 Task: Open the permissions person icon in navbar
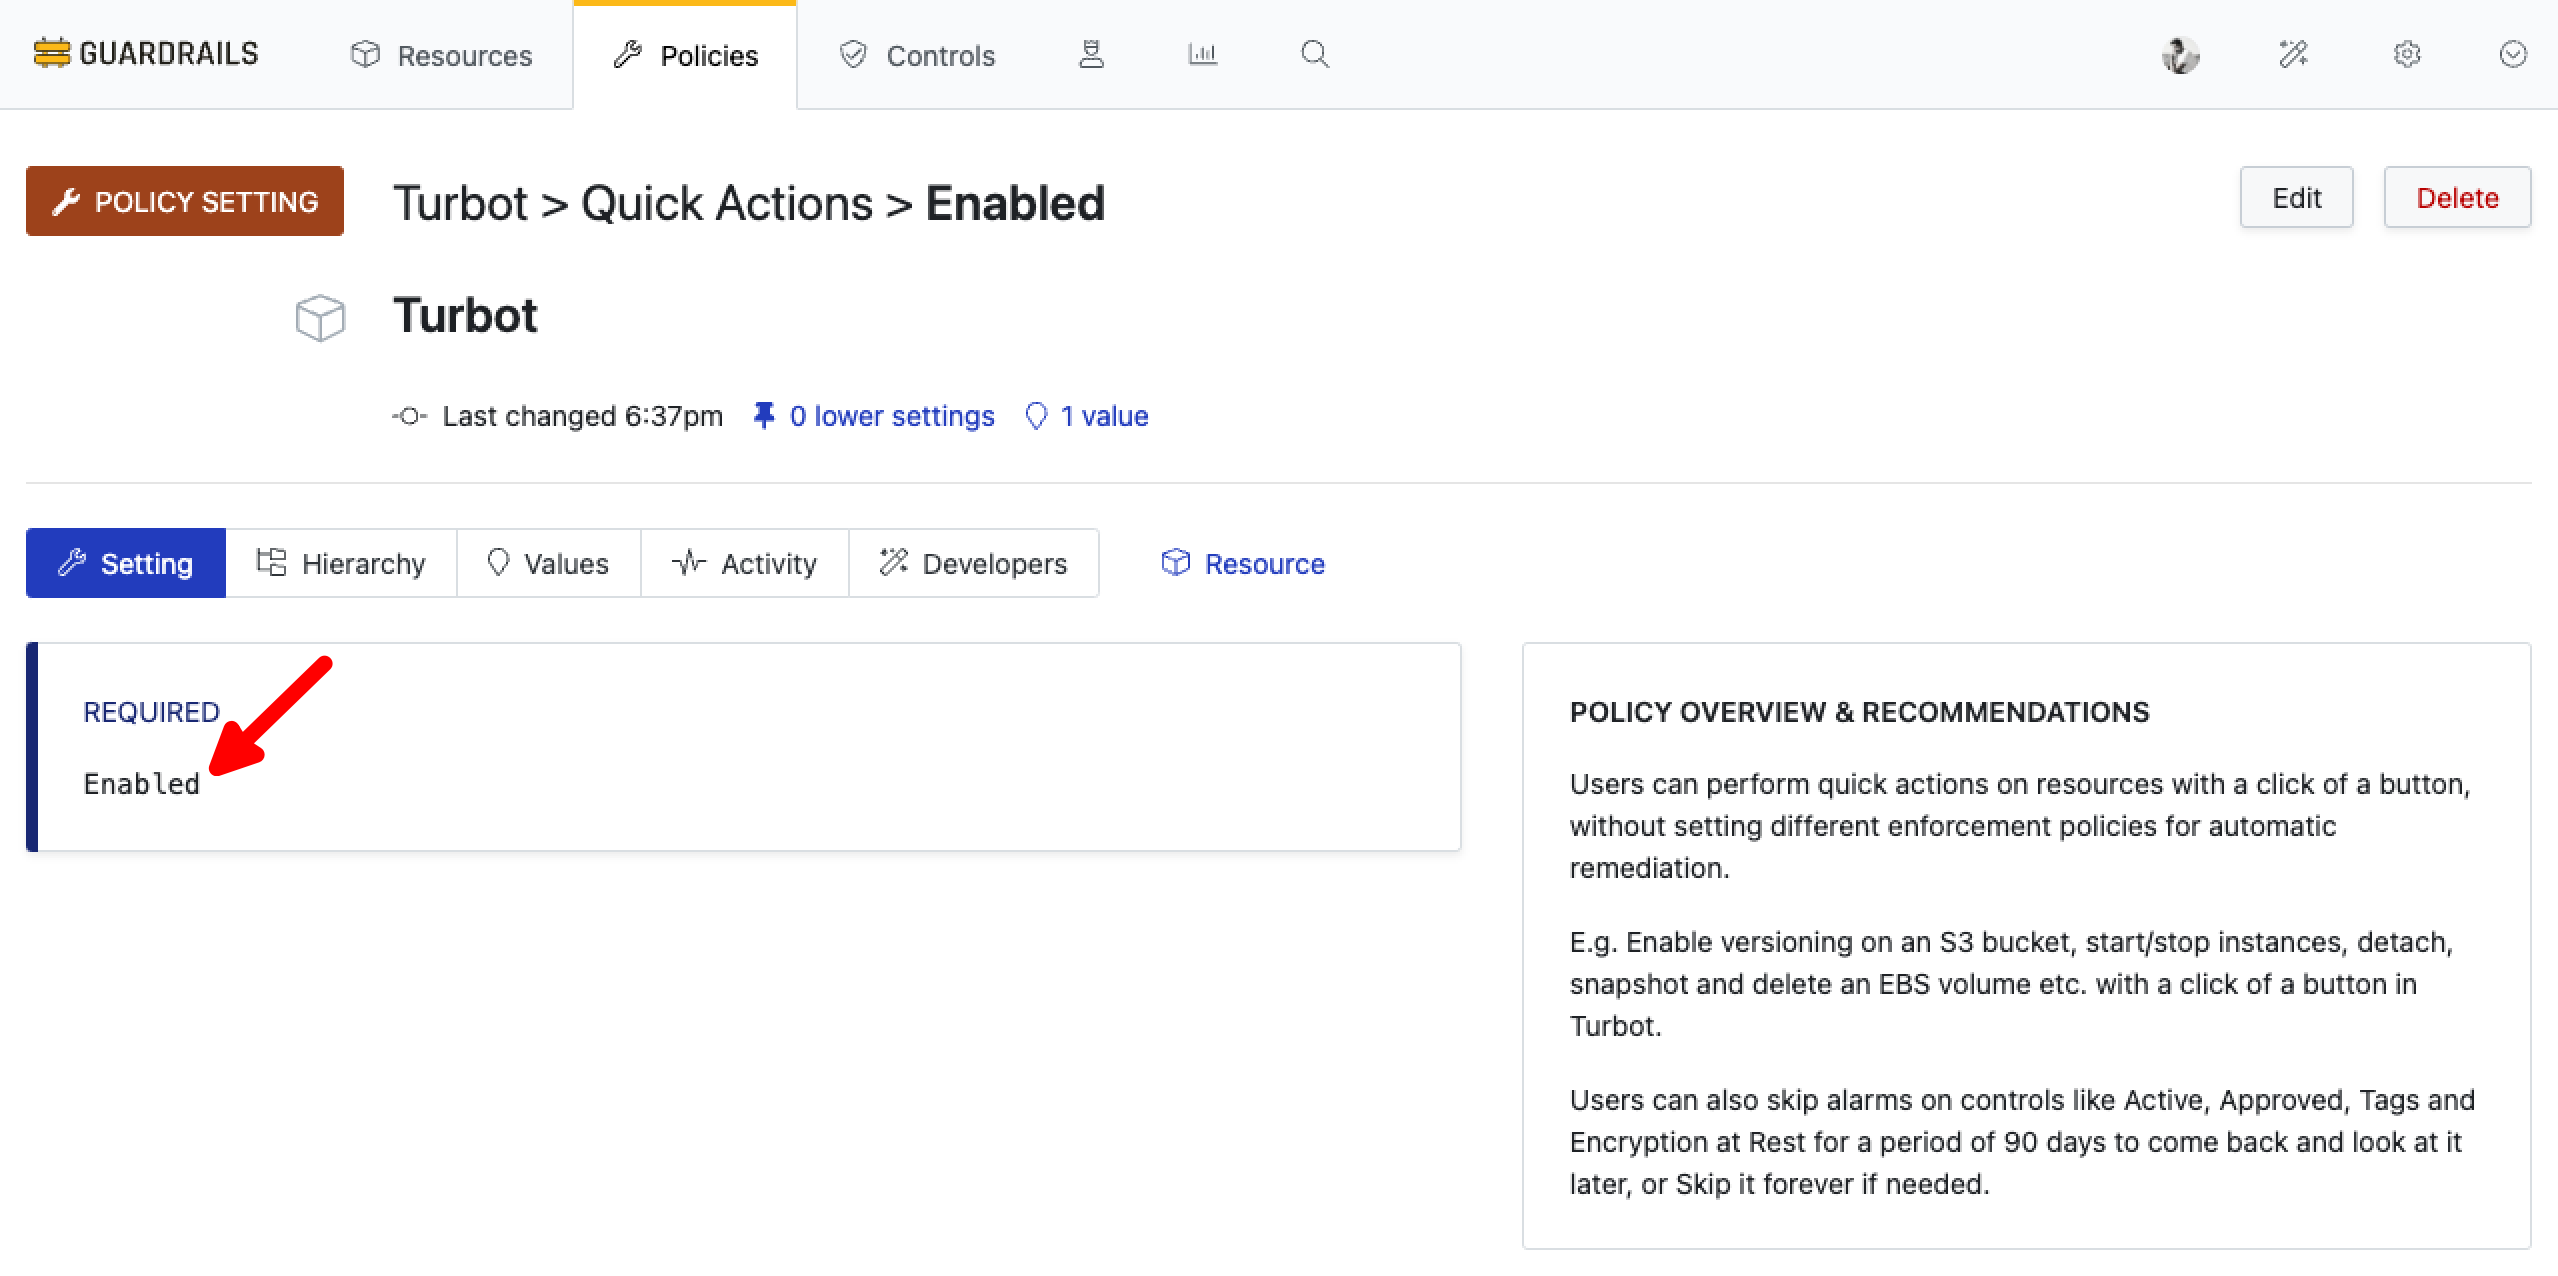(x=1092, y=55)
